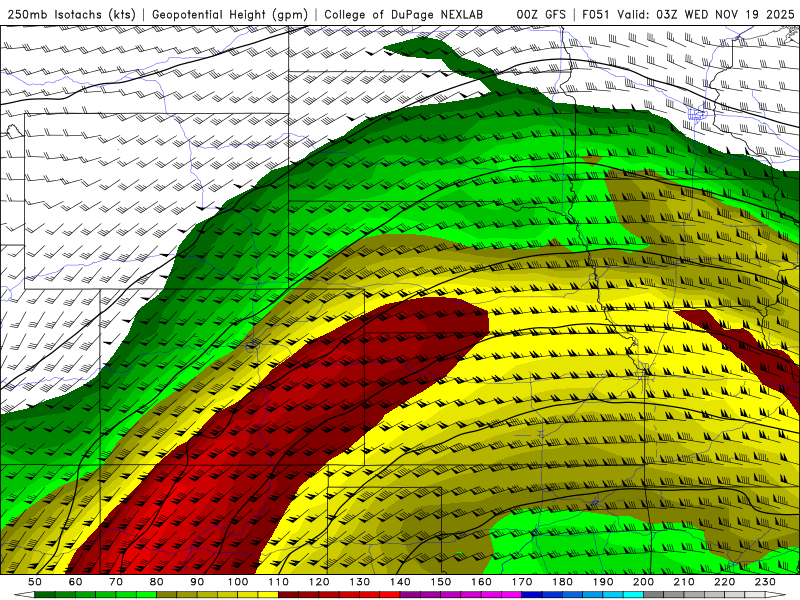Click the '150' value on the color scale

pos(441,582)
